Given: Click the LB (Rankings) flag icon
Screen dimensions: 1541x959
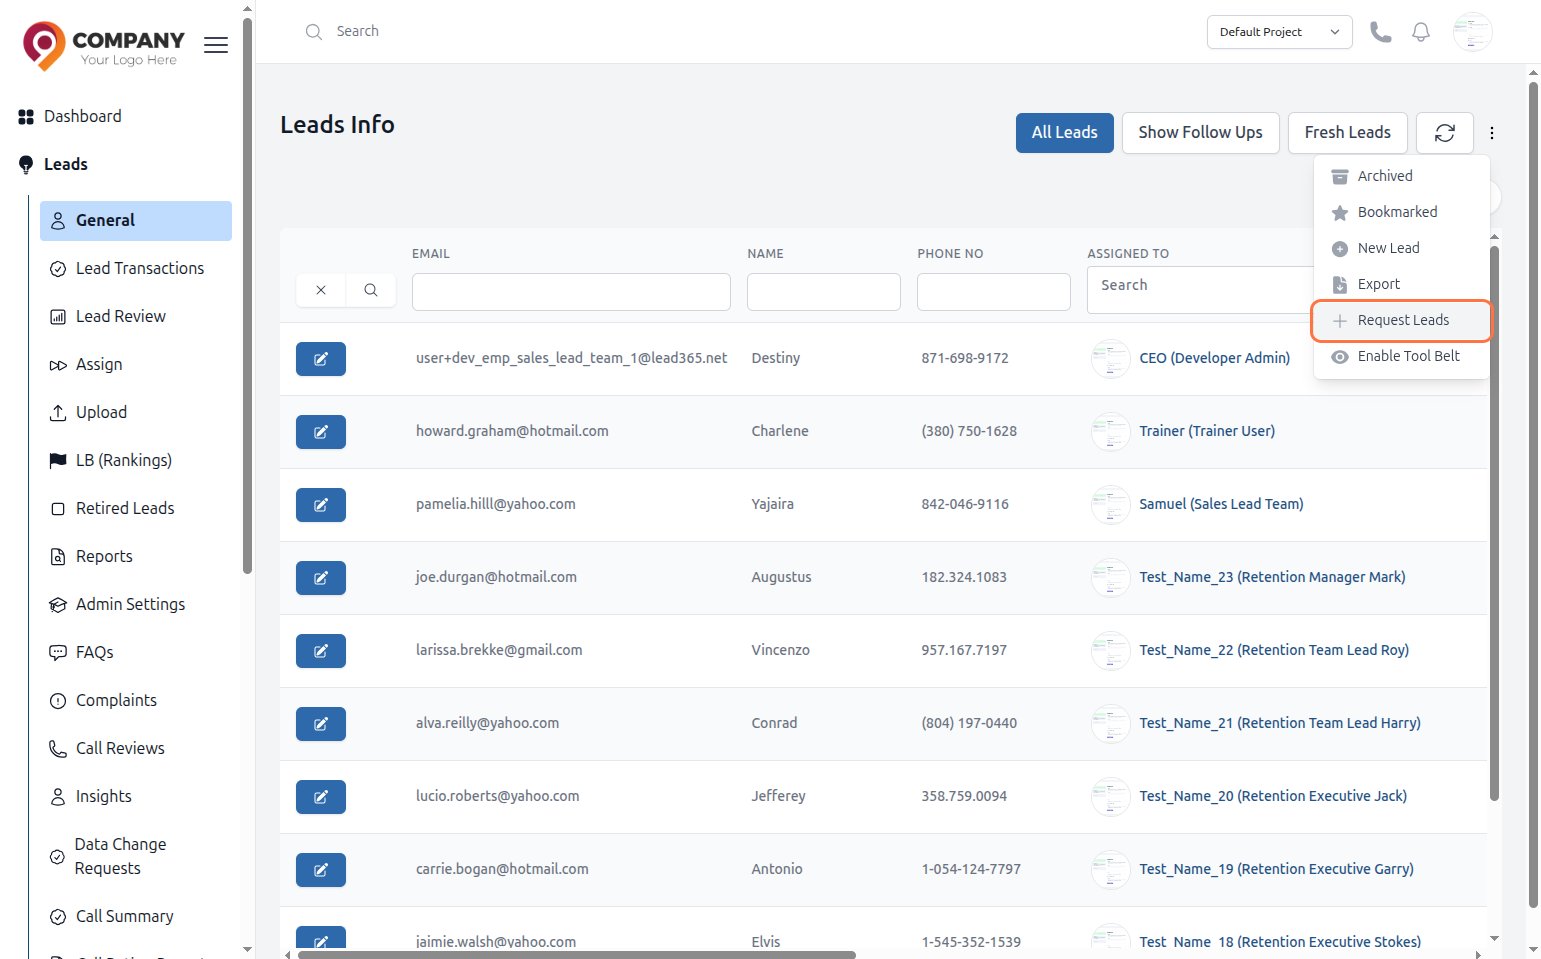Looking at the screenshot, I should (x=58, y=460).
